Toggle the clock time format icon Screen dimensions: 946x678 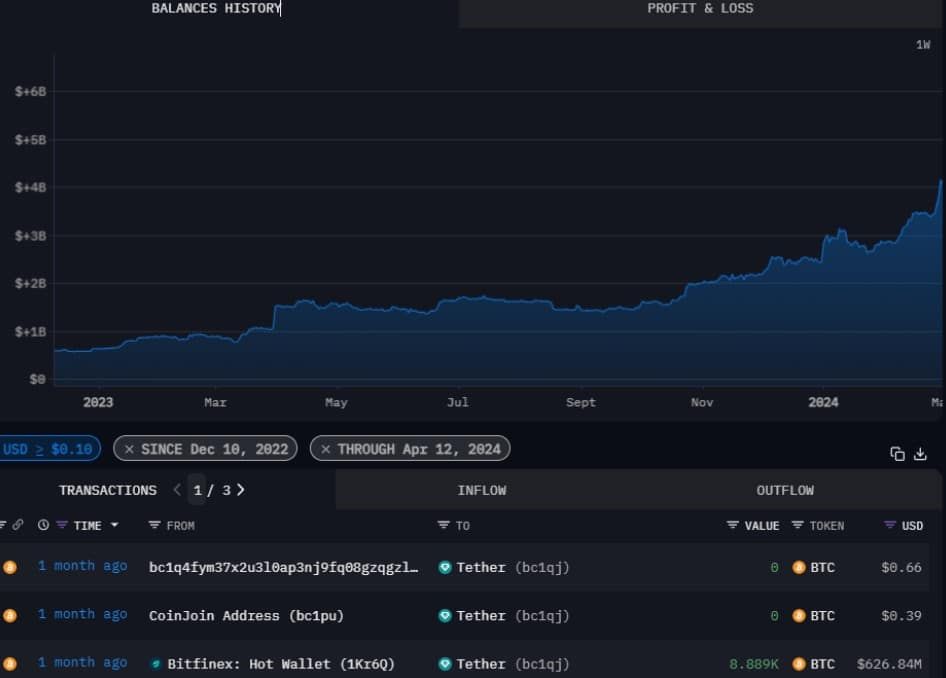pyautogui.click(x=43, y=525)
